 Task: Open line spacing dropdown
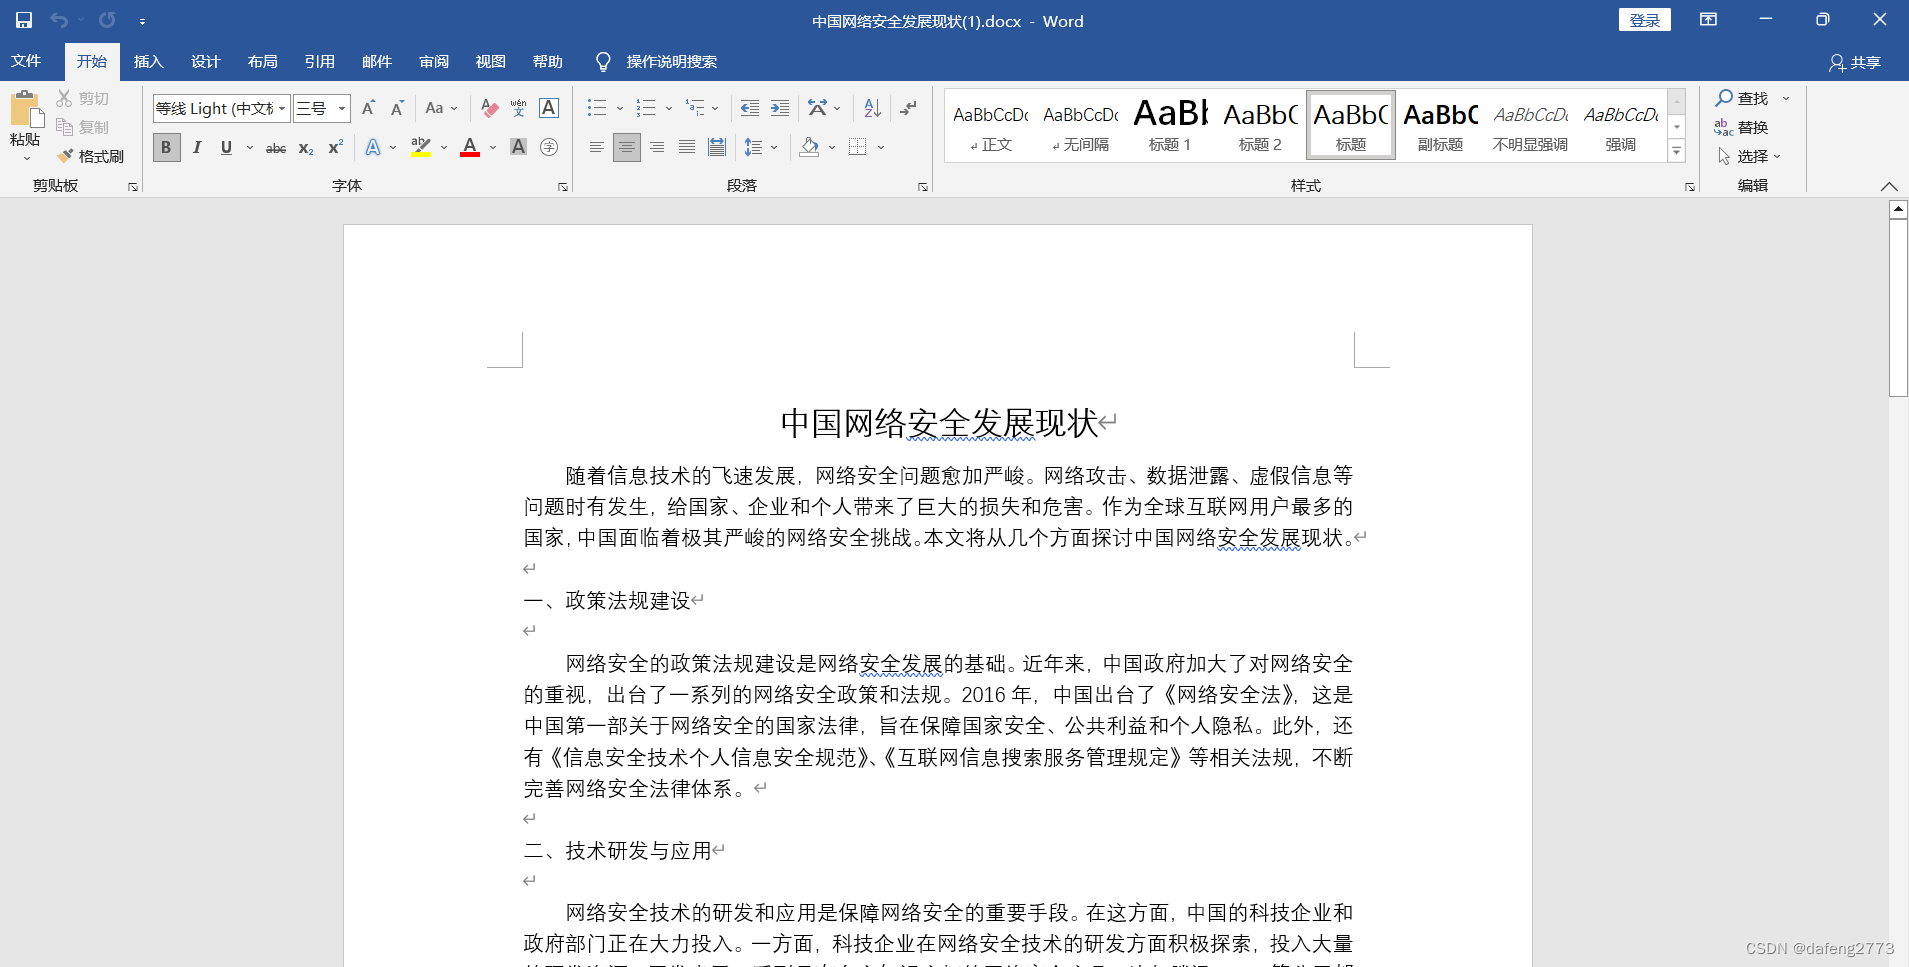click(x=774, y=147)
